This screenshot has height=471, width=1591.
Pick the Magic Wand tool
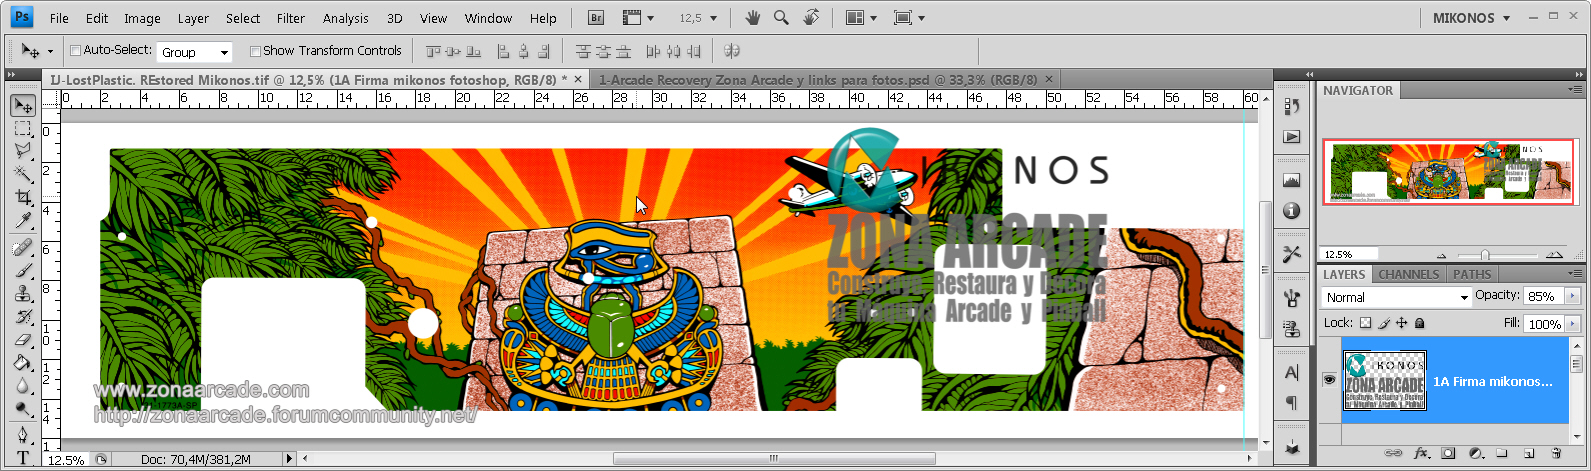point(22,174)
